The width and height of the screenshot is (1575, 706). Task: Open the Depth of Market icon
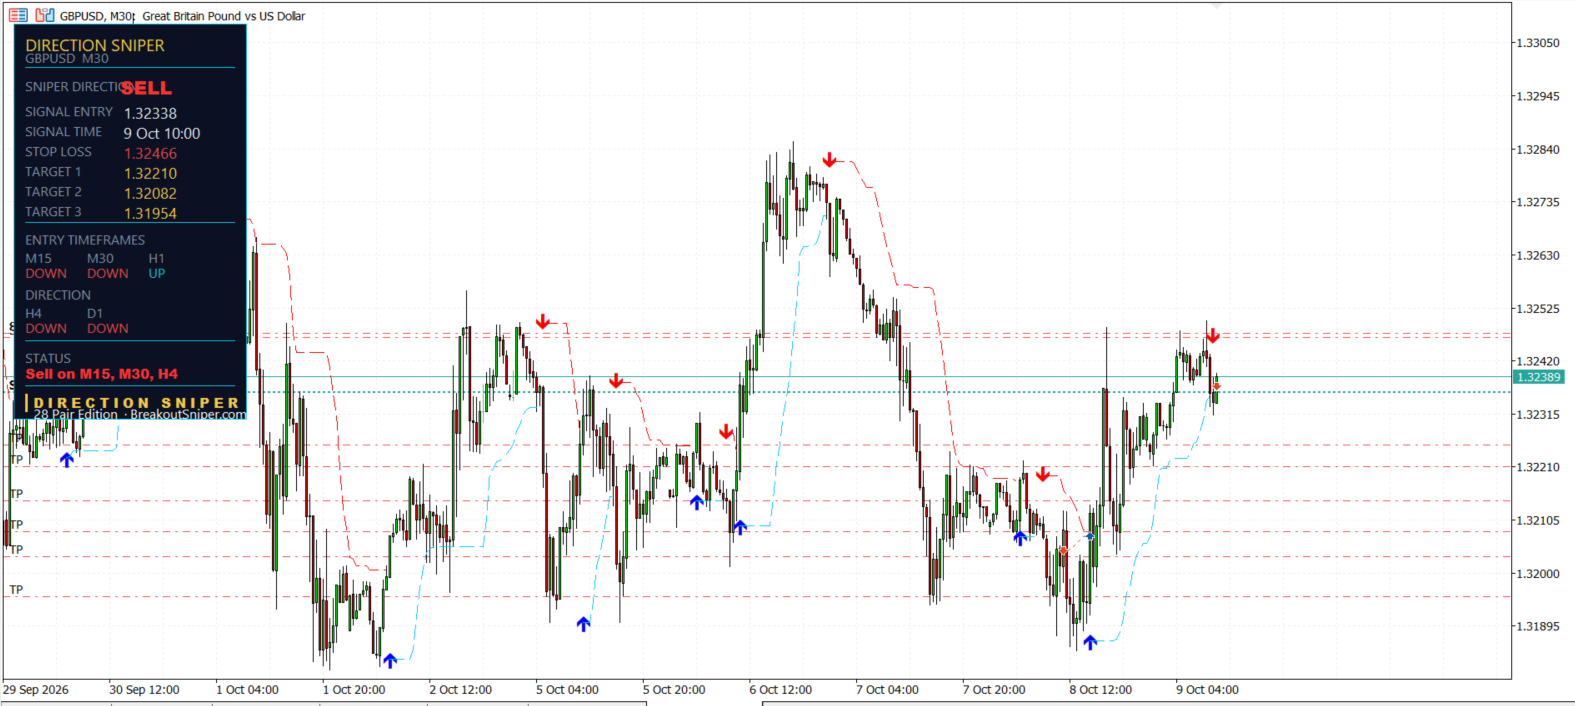[44, 15]
